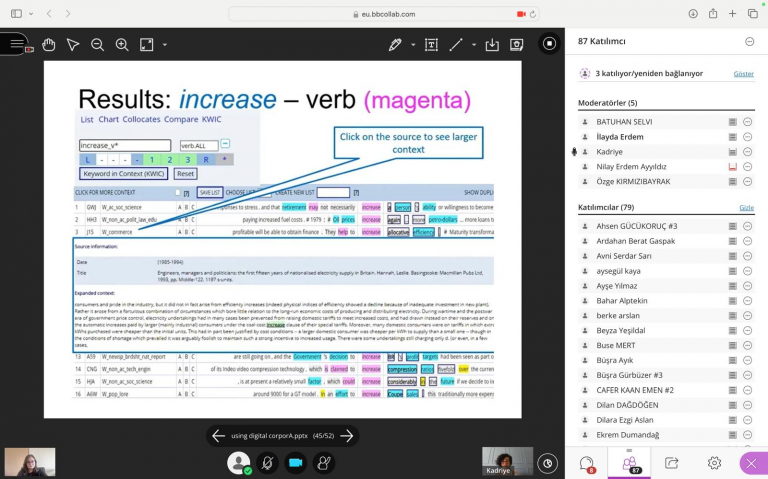This screenshot has height=479, width=768.
Task: Open attendee controls for Ayşe Yılmaz
Action: pyautogui.click(x=747, y=286)
